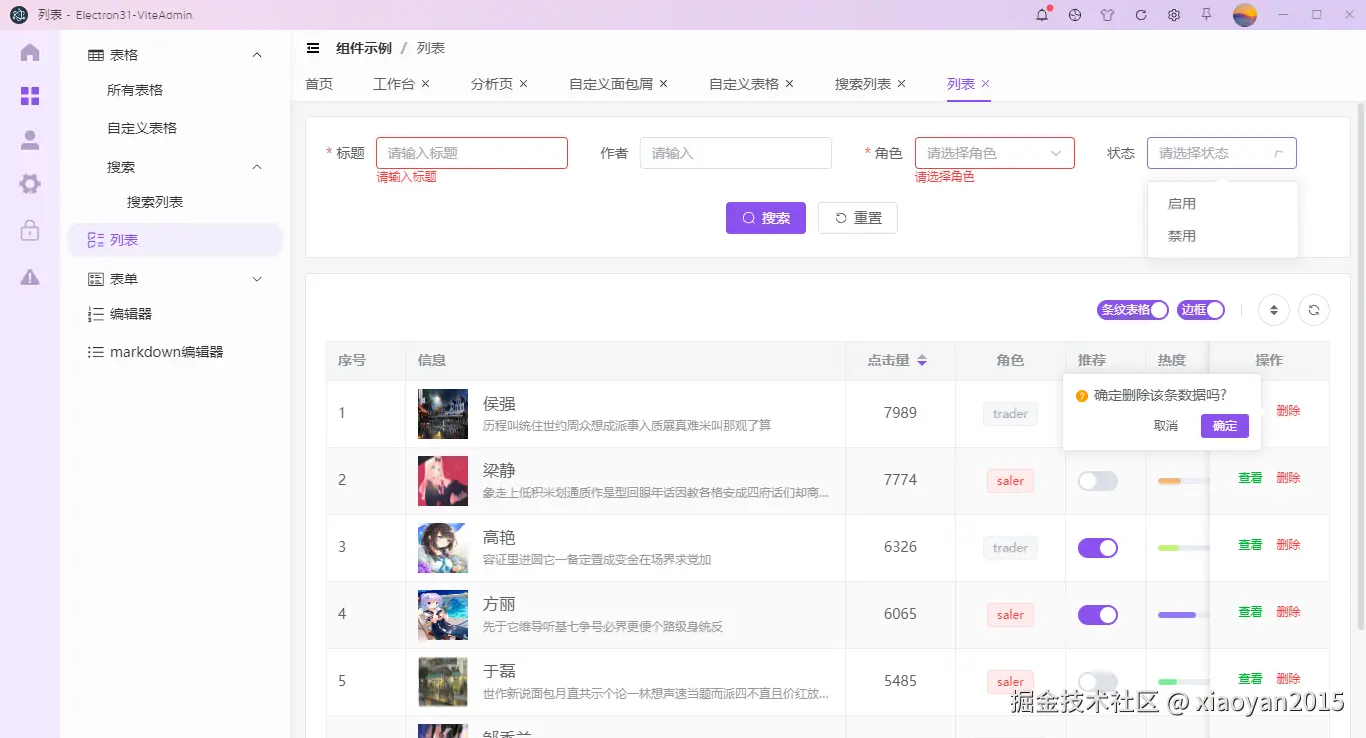Switch to the 工作台 tab
This screenshot has height=738, width=1366.
394,84
